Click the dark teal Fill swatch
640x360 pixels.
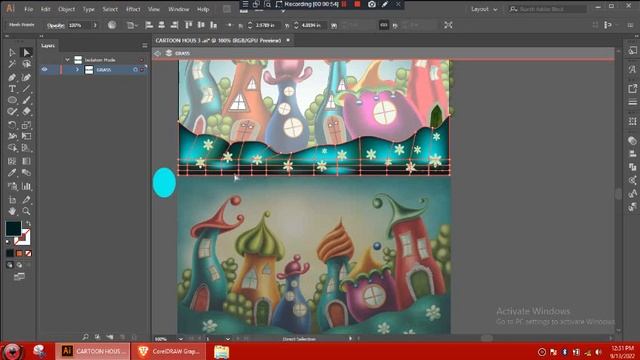point(13,229)
